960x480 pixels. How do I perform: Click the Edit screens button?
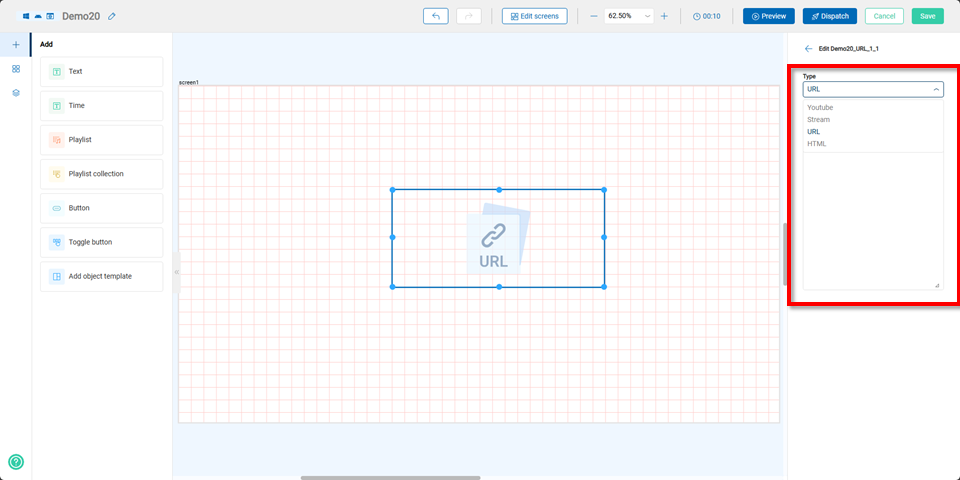click(535, 16)
